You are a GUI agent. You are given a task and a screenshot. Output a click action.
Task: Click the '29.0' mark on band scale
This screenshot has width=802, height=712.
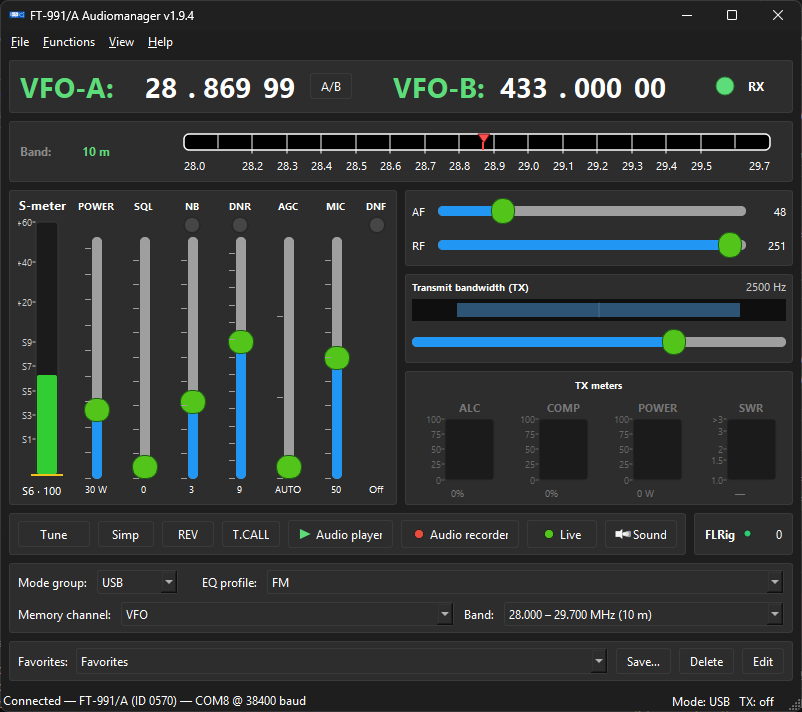coord(528,166)
